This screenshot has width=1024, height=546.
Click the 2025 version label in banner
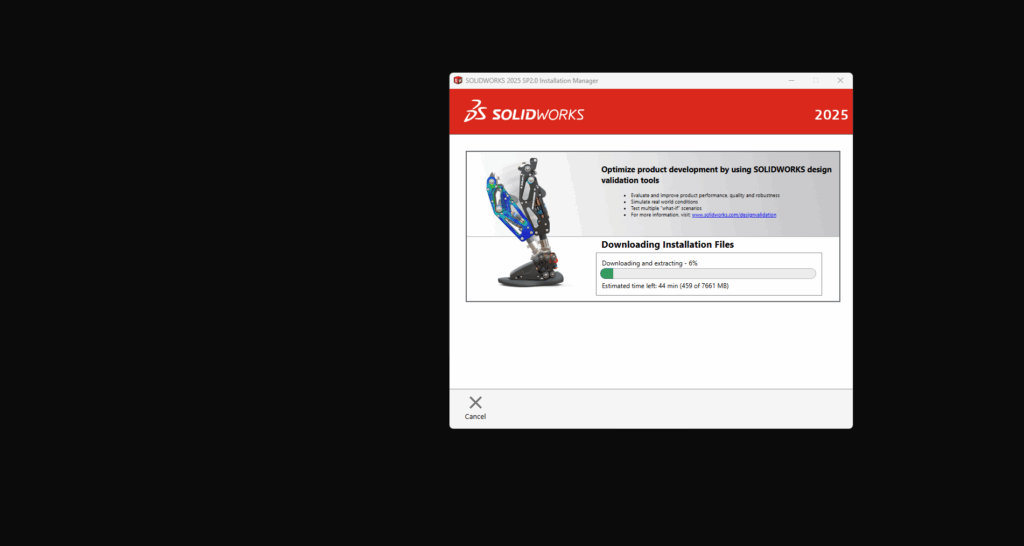tap(831, 114)
